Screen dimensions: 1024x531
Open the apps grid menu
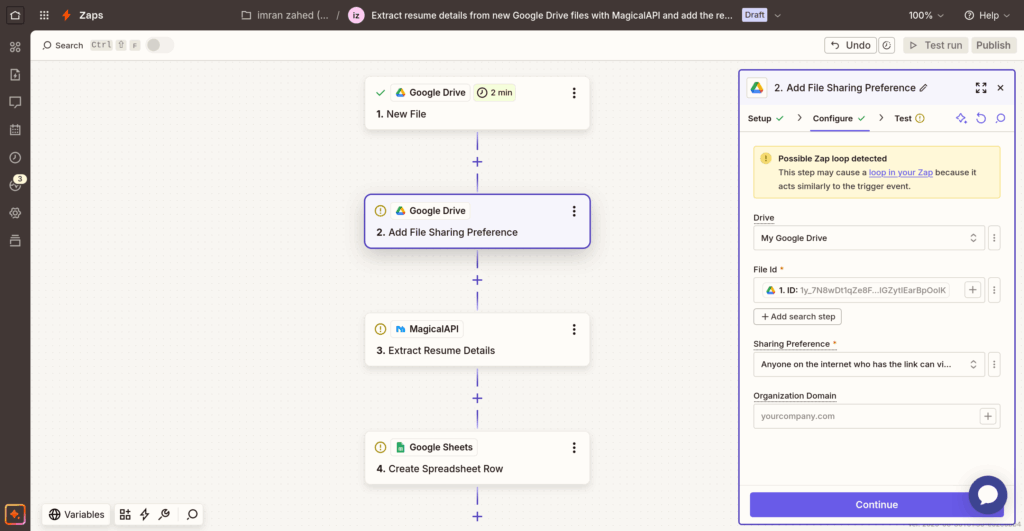click(44, 15)
